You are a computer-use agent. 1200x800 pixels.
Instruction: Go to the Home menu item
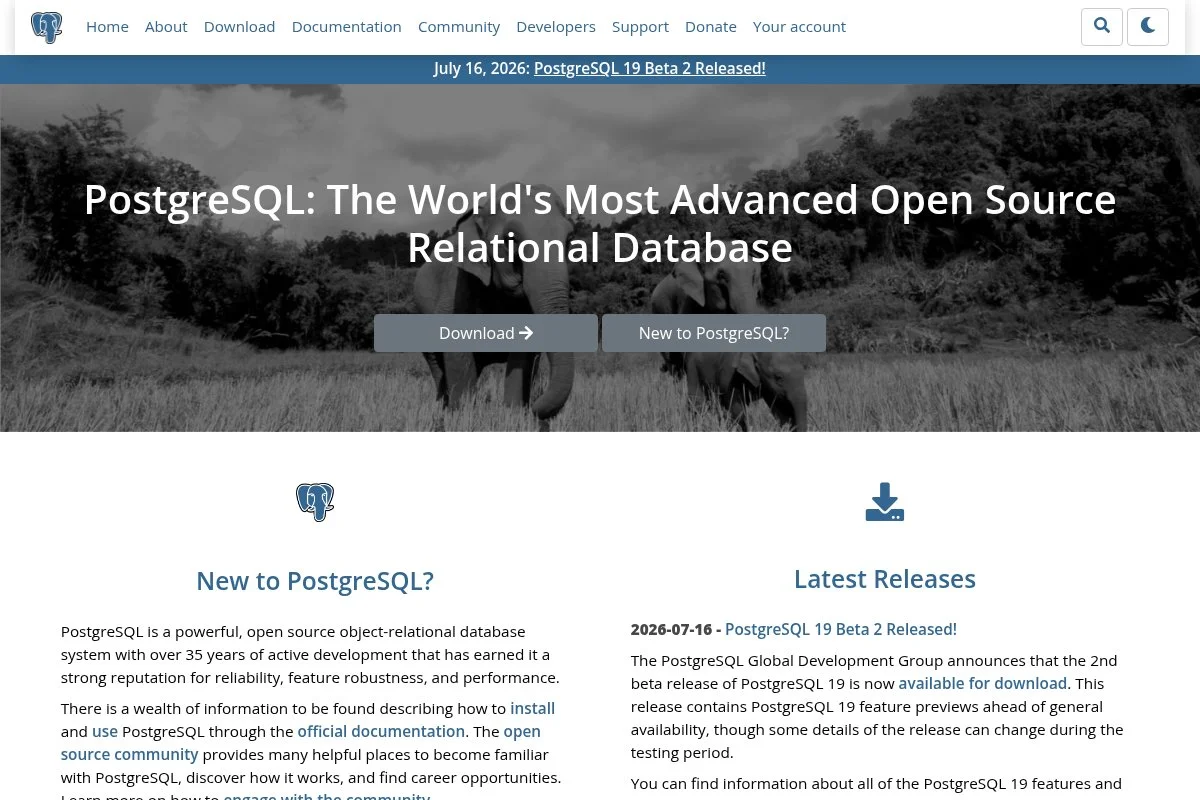[x=107, y=27]
